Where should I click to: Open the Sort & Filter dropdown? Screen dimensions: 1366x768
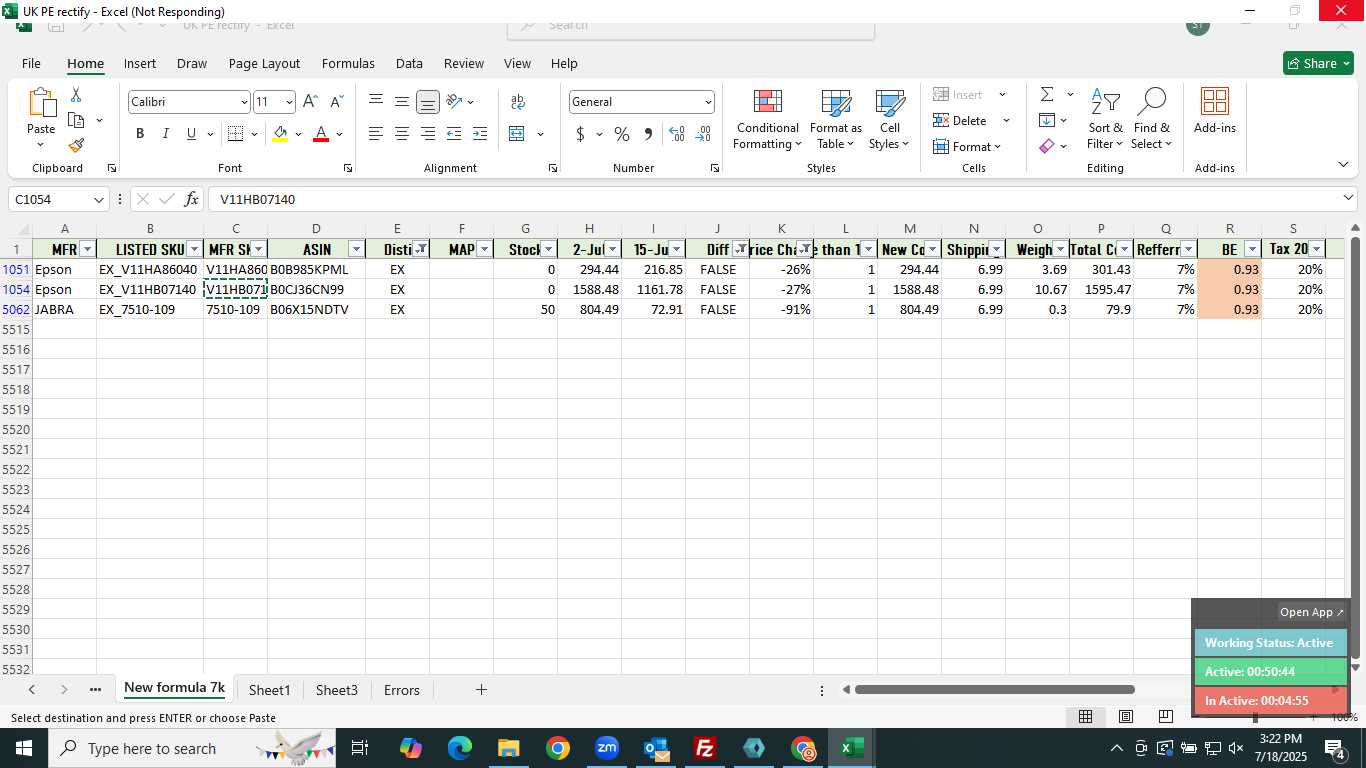point(1105,118)
